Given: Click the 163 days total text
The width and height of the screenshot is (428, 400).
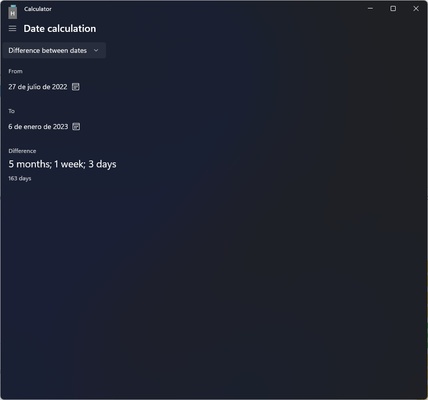Looking at the screenshot, I should point(20,178).
